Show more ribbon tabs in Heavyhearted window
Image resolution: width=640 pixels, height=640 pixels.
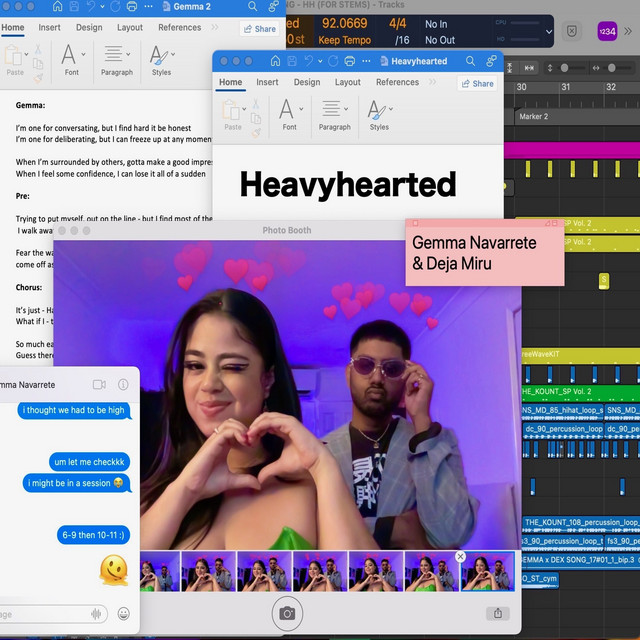(433, 82)
